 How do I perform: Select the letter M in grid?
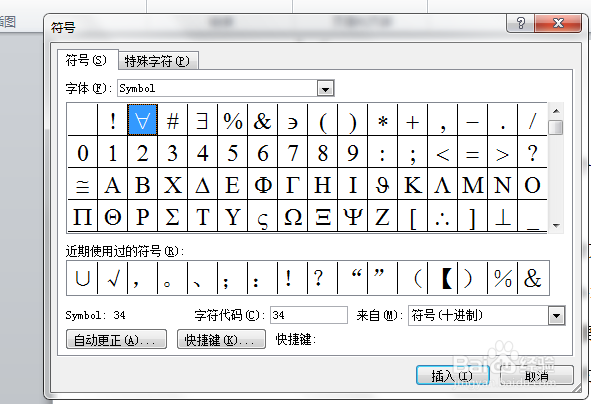pyautogui.click(x=472, y=184)
